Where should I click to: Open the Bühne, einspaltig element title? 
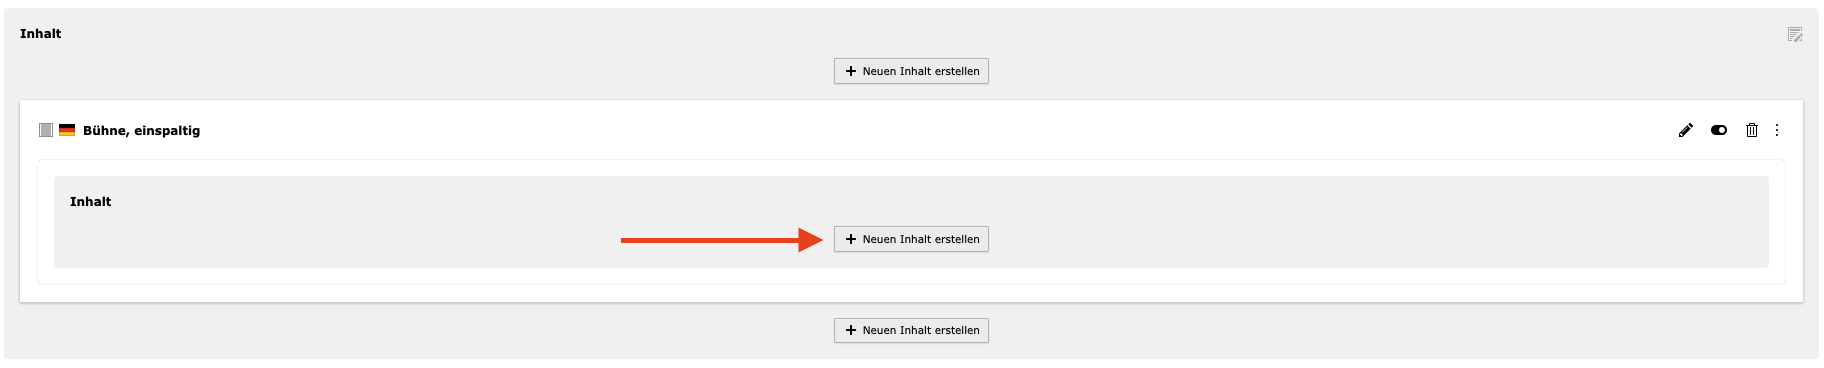pos(141,131)
